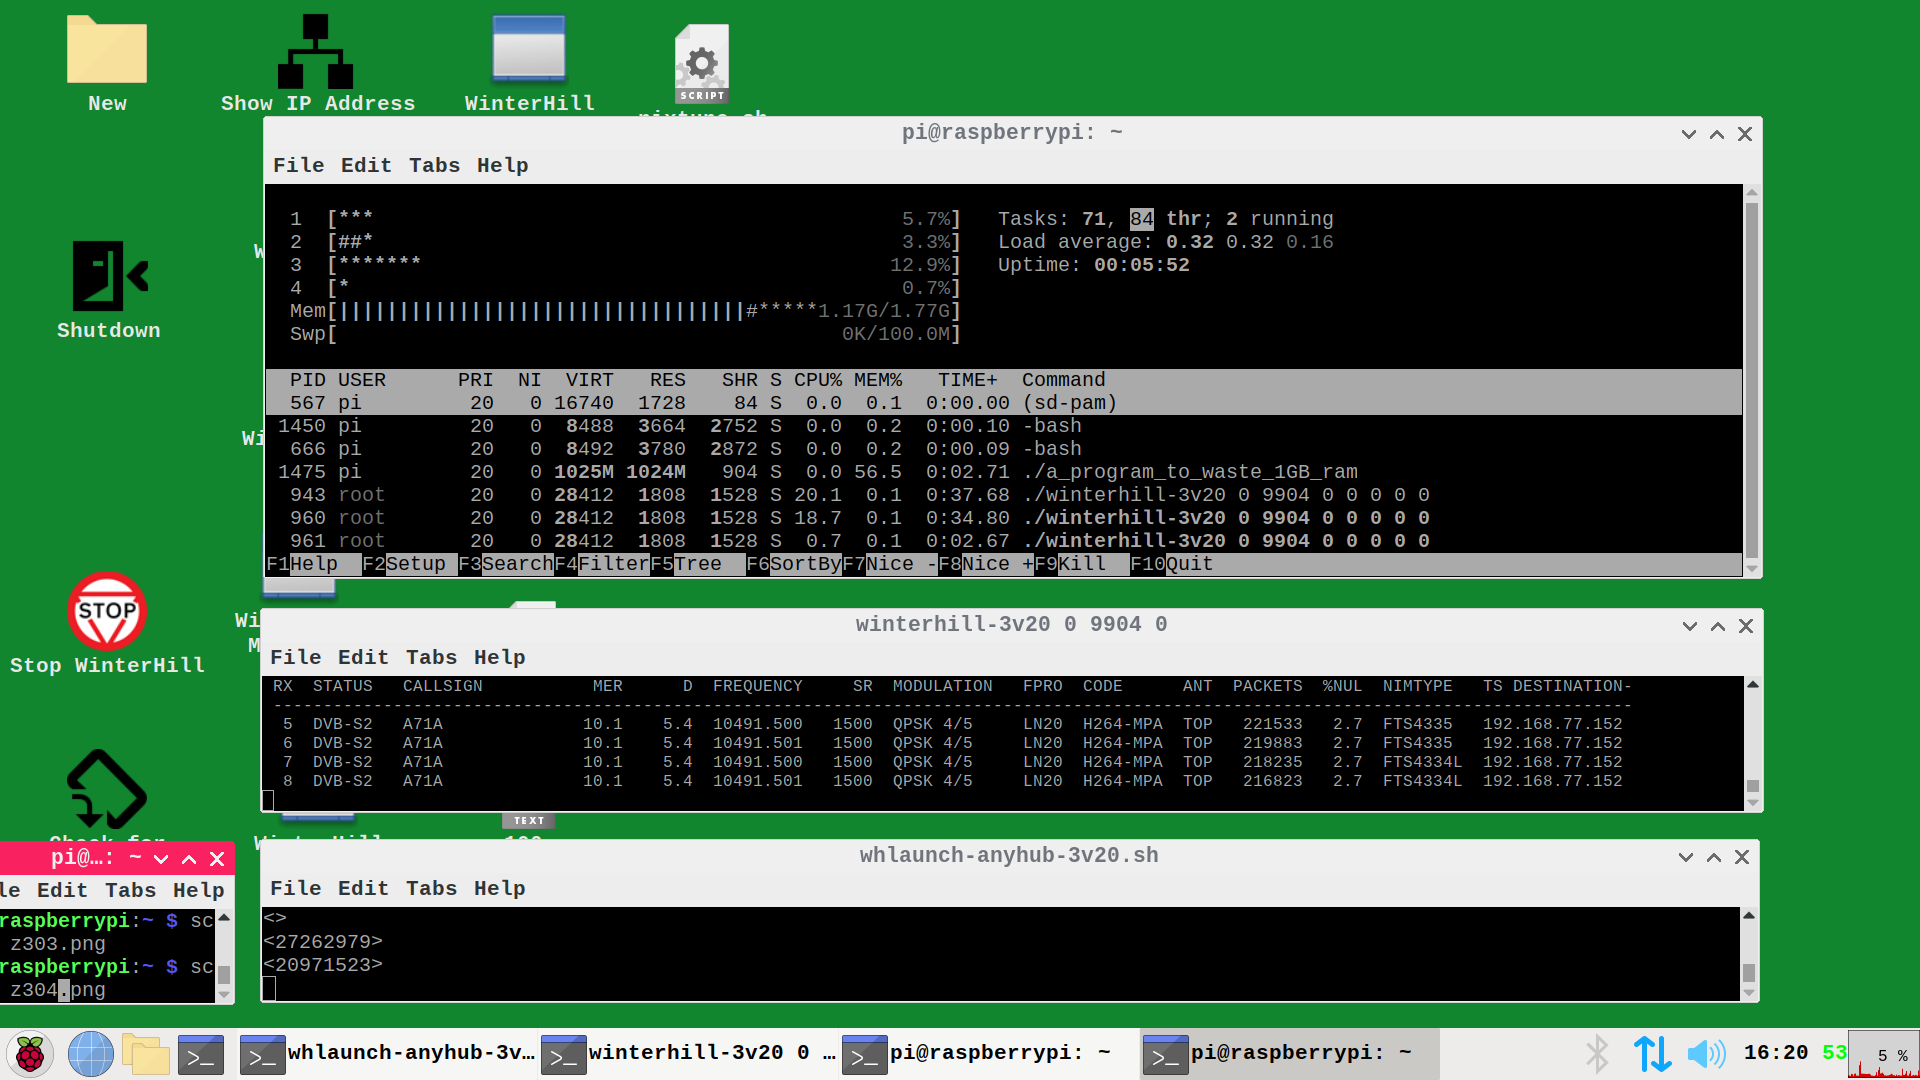The image size is (1920, 1080).
Task: Click F1 Help in htop footer
Action: [313, 564]
